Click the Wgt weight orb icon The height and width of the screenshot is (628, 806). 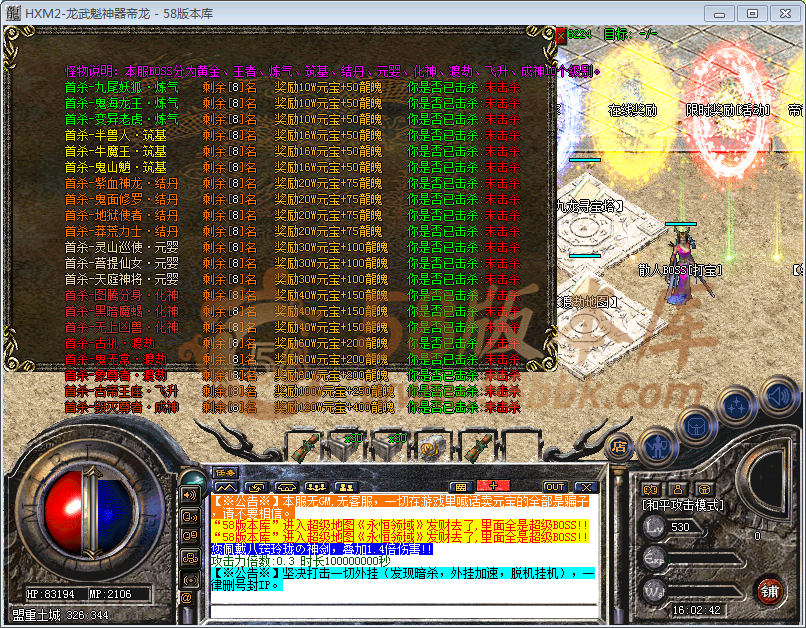point(654,590)
